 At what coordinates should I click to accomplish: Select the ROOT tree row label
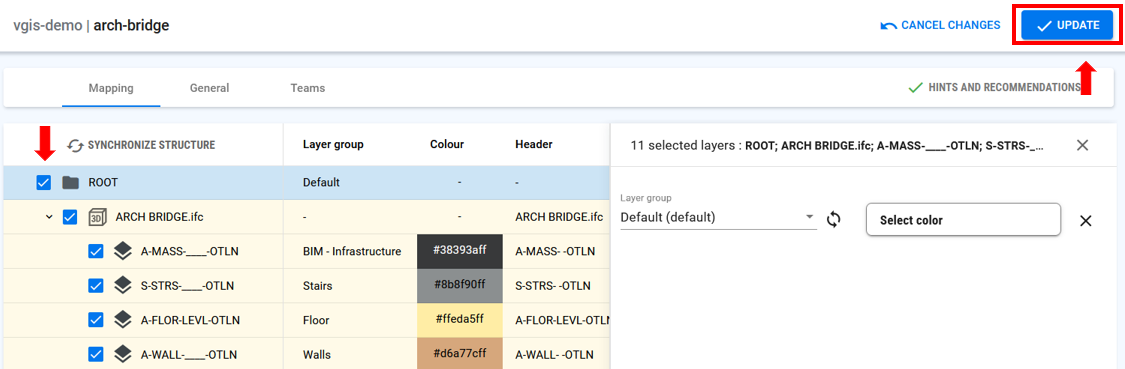(103, 182)
